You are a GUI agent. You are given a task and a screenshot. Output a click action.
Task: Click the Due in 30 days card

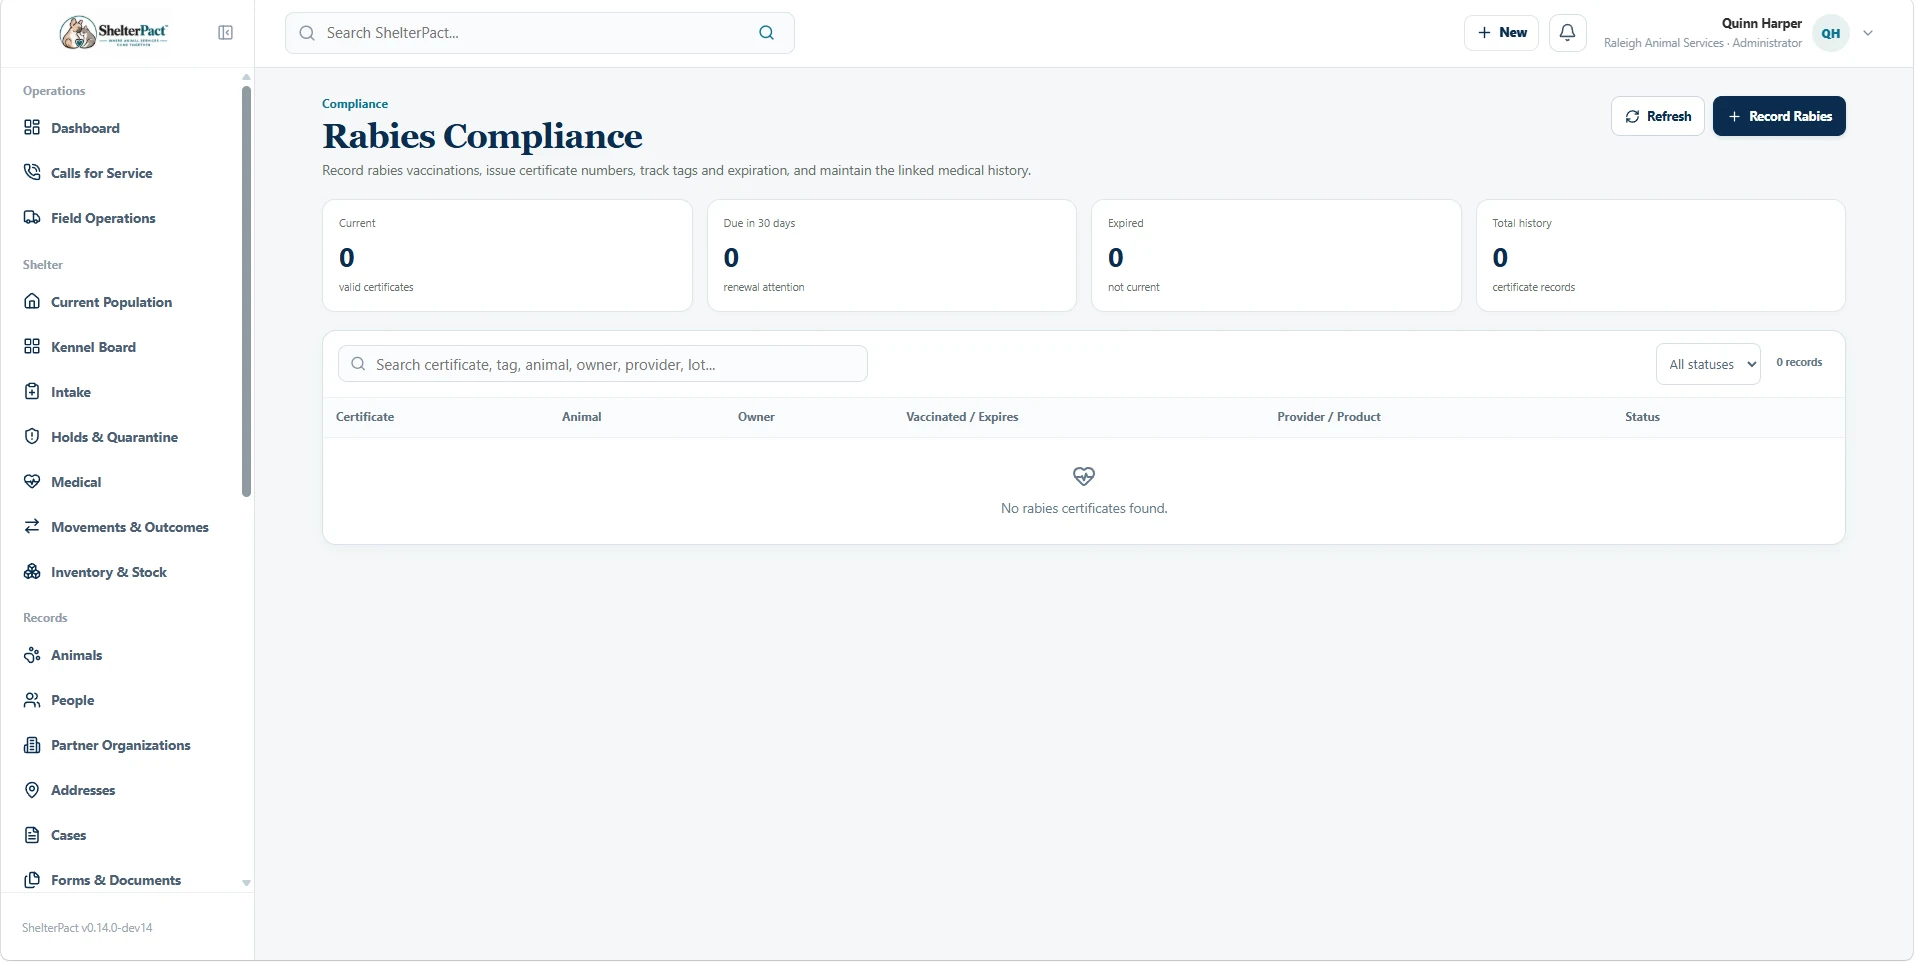tap(892, 256)
